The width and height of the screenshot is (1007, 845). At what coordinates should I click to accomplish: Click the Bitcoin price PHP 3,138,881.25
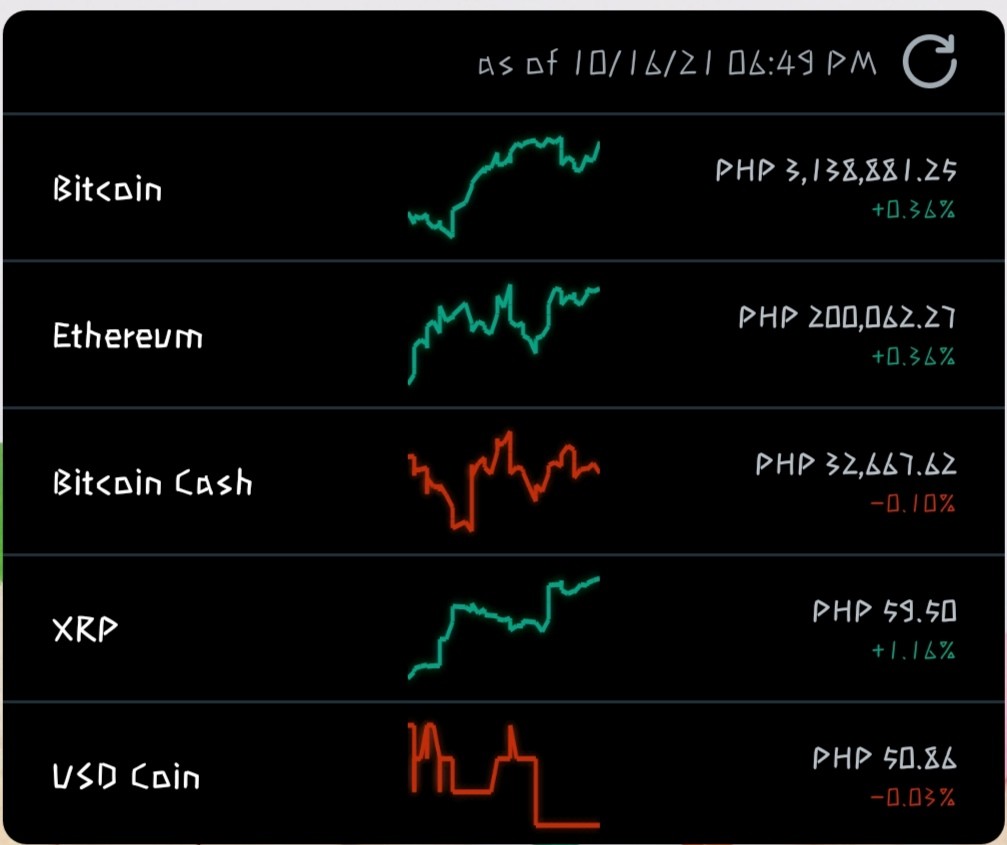tap(836, 170)
